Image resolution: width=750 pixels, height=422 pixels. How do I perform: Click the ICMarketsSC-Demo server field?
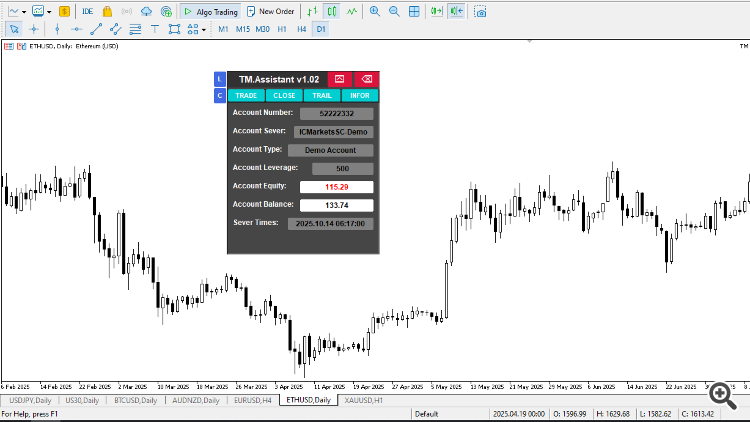pos(333,132)
